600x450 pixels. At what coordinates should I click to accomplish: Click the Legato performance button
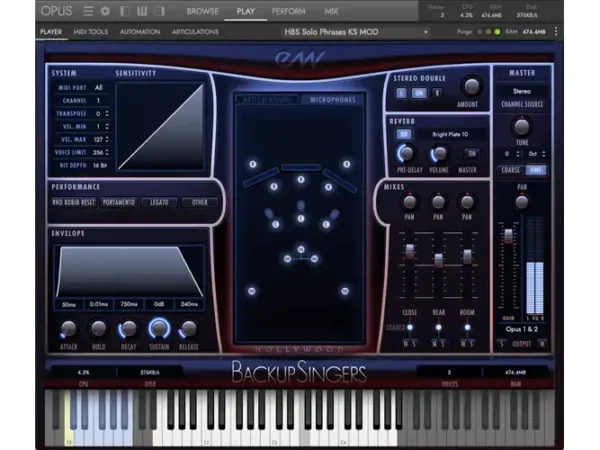159,202
